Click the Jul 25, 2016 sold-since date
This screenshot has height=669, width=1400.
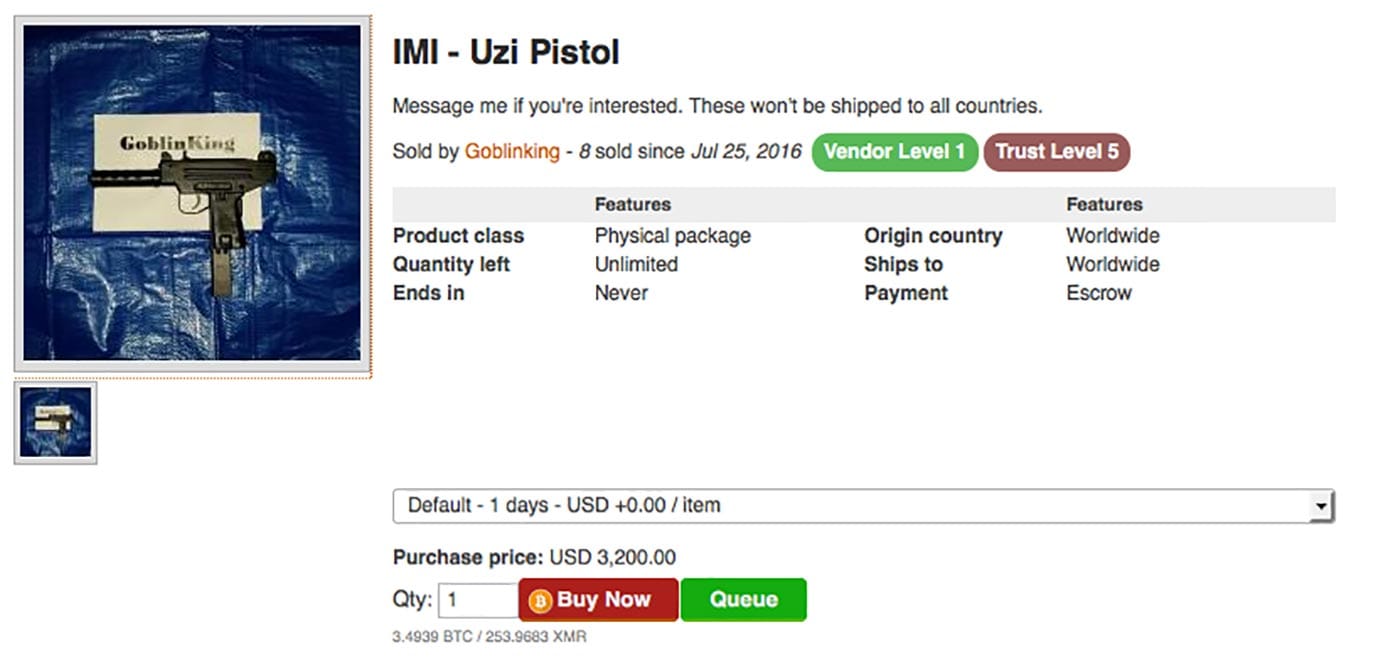point(746,152)
